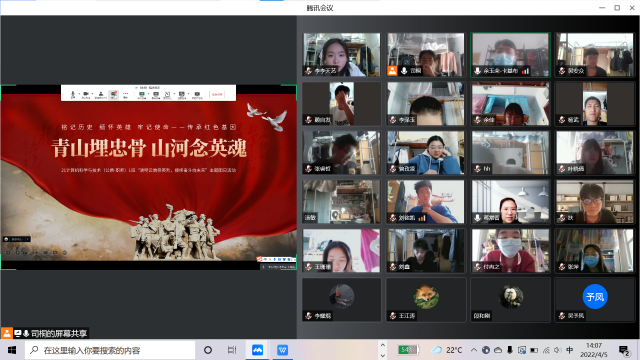Open the notification center icon with badge

(624, 350)
